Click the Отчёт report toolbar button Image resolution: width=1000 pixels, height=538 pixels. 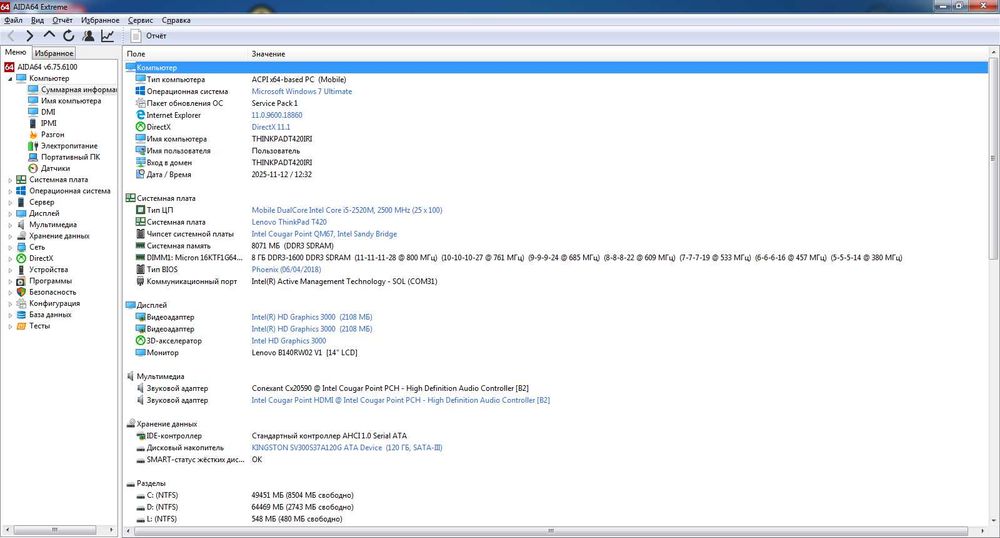pos(149,36)
